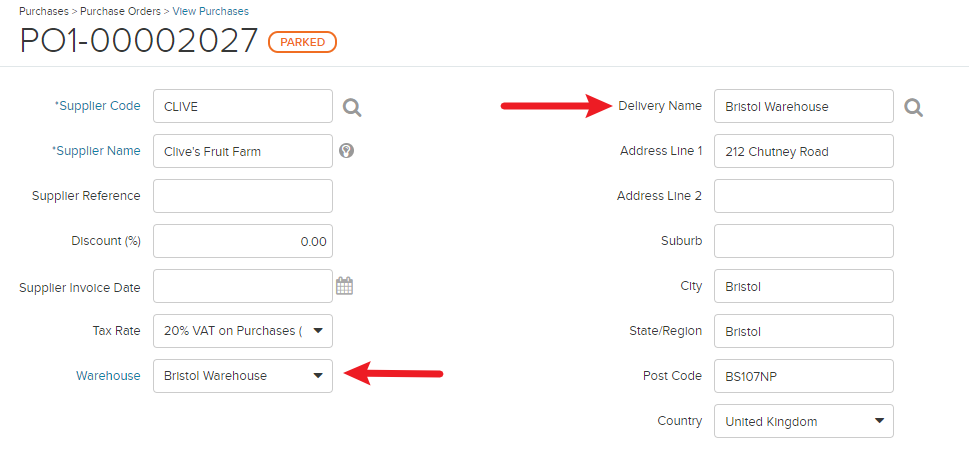The image size is (969, 457).
Task: Click the Supplier Code label link
Action: (x=98, y=106)
